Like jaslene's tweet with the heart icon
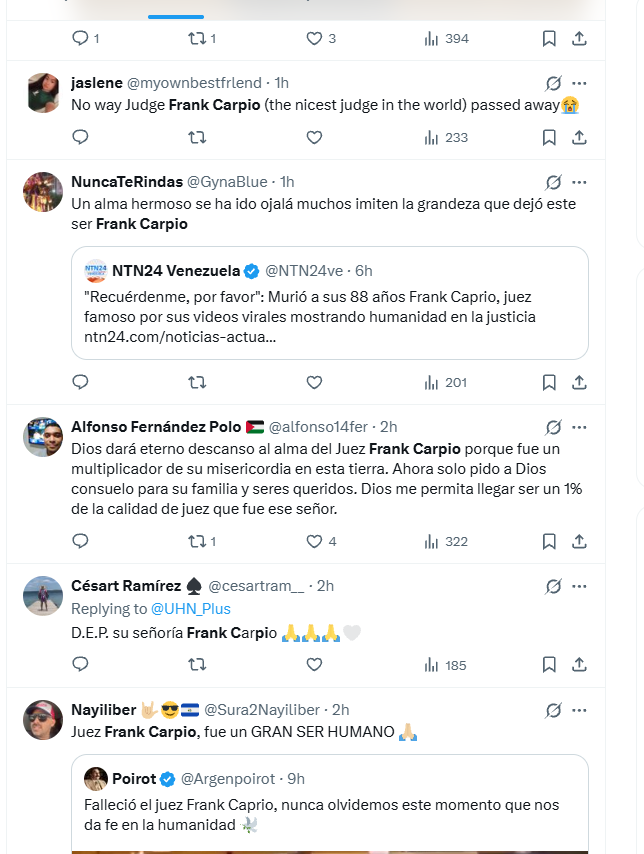This screenshot has height=854, width=644. (314, 138)
